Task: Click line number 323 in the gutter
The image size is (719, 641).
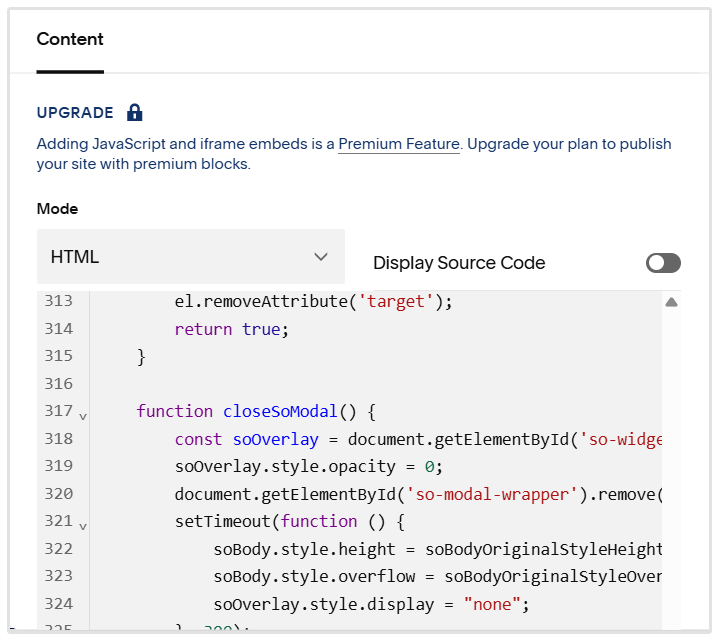Action: 59,576
